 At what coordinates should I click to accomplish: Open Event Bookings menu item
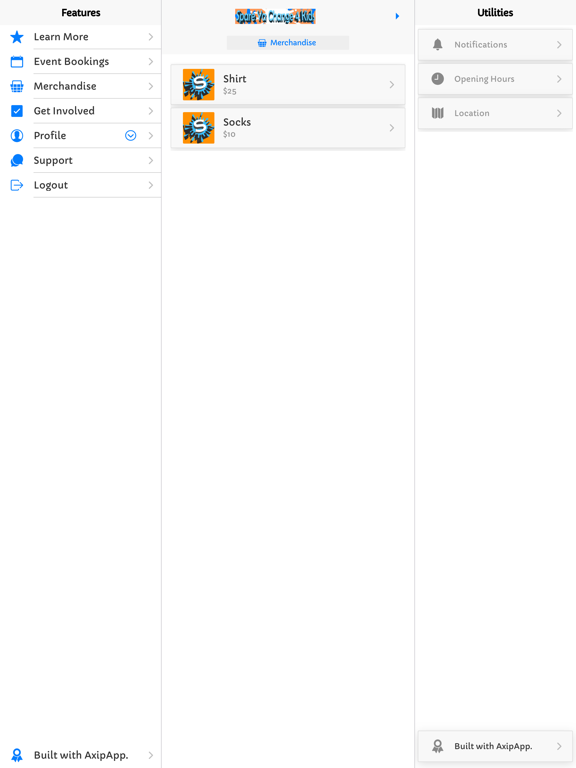point(80,62)
